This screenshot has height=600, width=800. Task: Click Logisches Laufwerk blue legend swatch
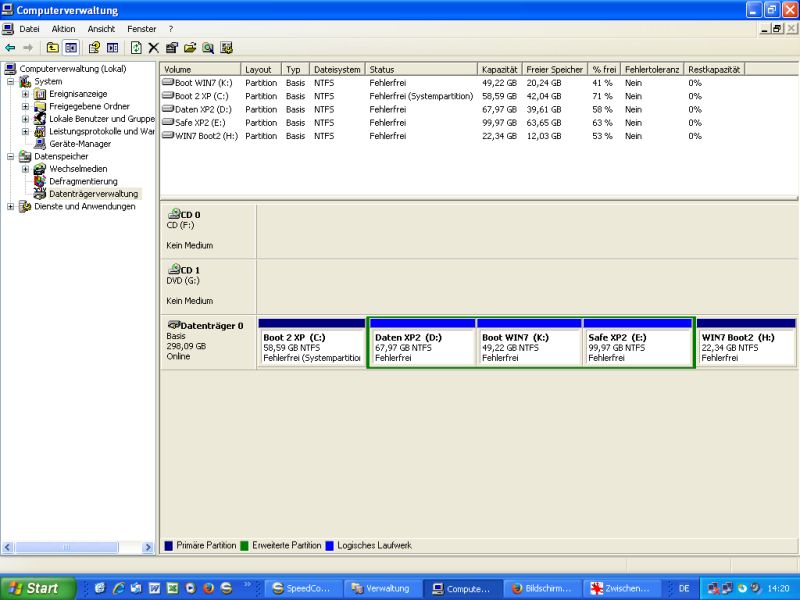pyautogui.click(x=329, y=545)
